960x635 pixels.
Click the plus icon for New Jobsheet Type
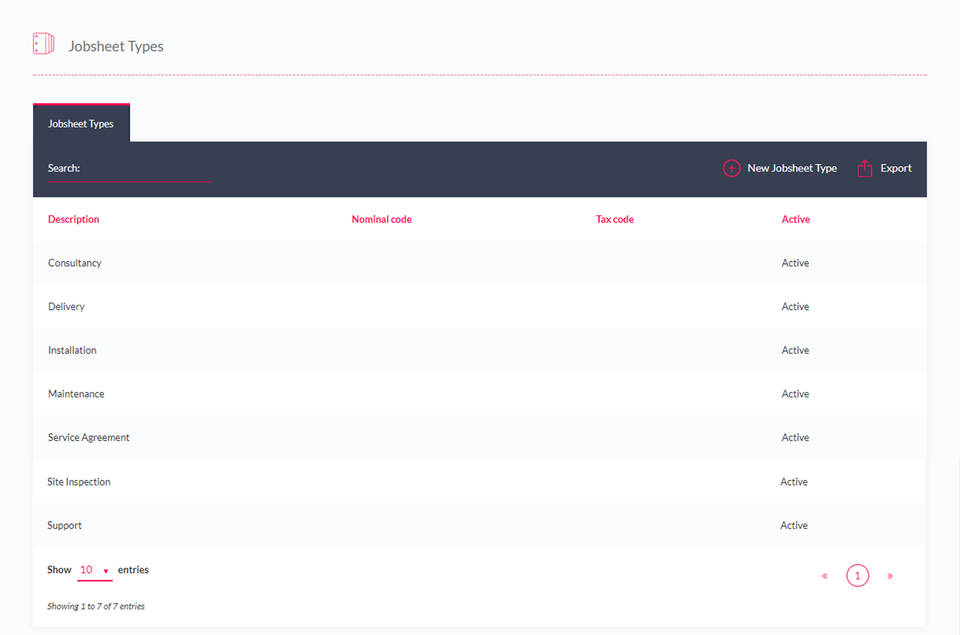pyautogui.click(x=731, y=168)
